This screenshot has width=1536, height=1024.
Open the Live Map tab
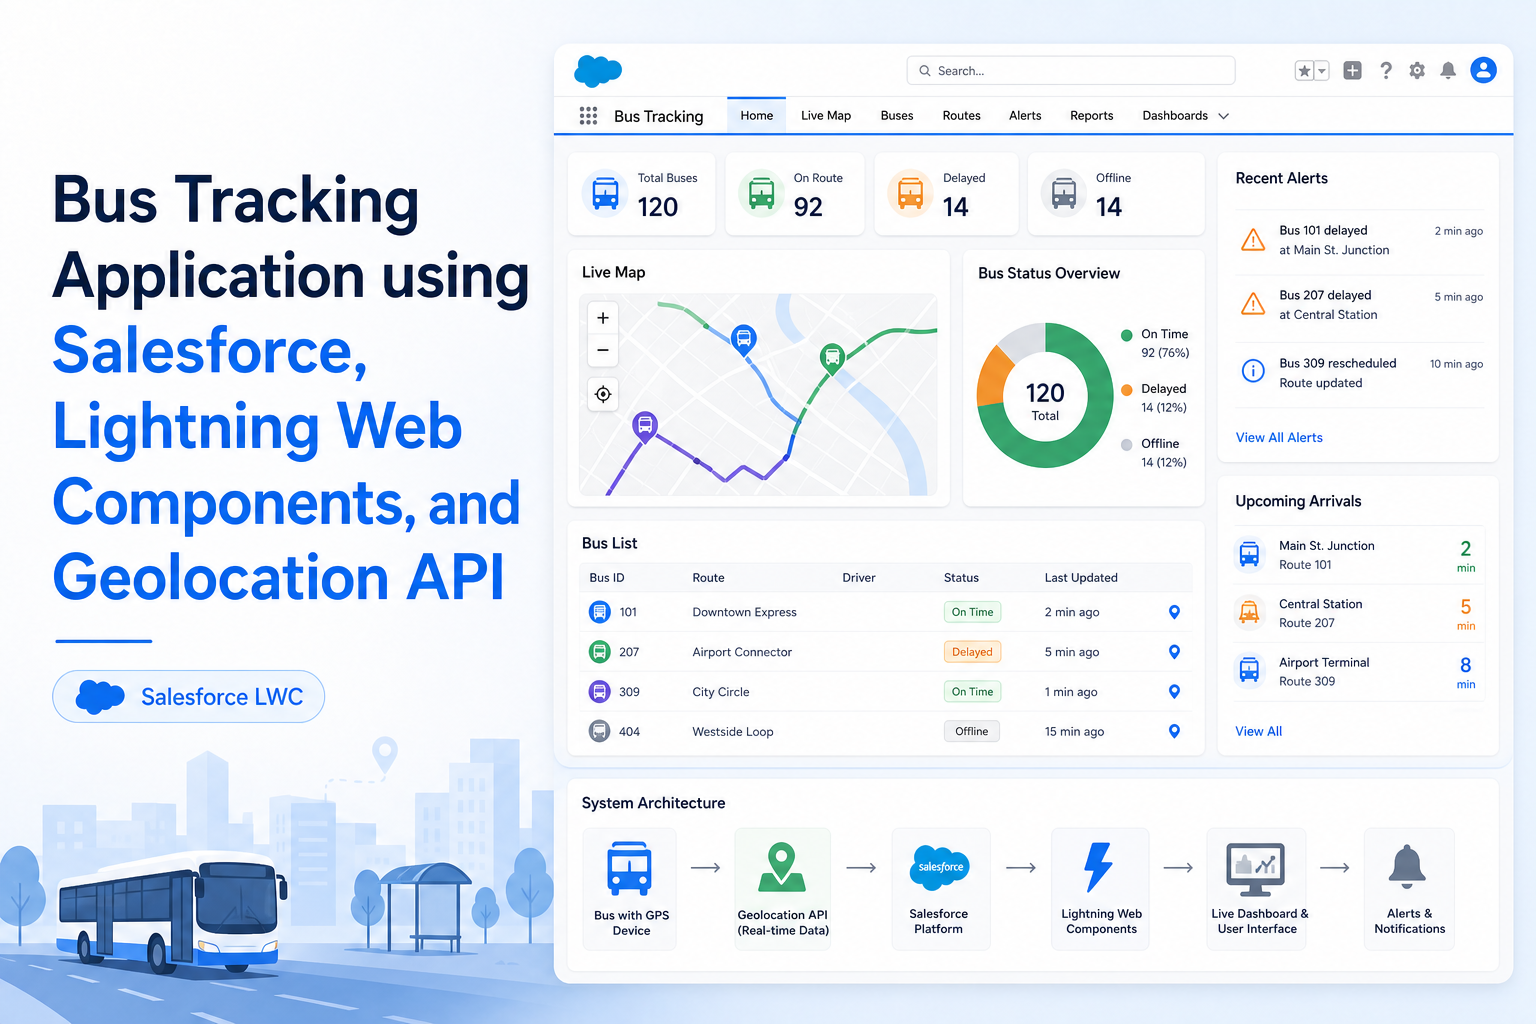(x=826, y=116)
